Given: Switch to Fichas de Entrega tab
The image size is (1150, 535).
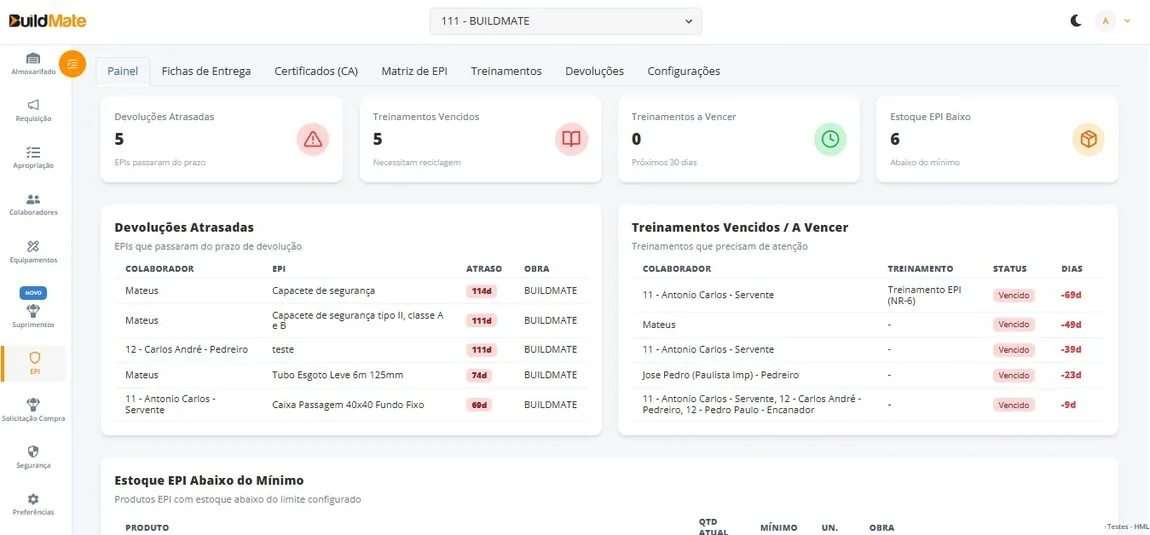Looking at the screenshot, I should pos(206,71).
